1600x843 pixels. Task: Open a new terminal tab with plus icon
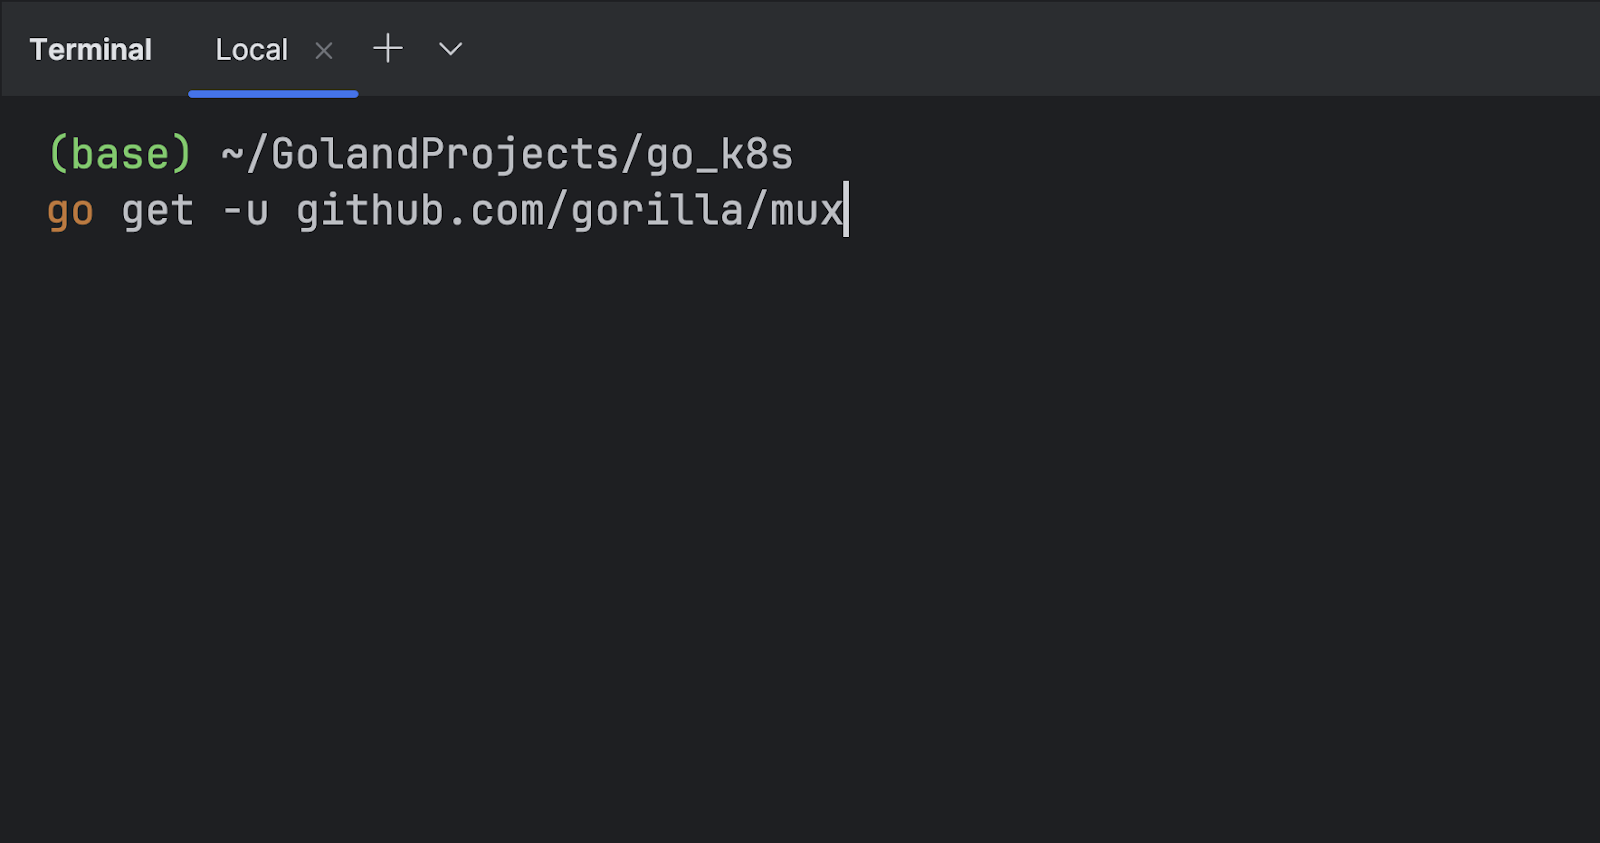point(388,48)
